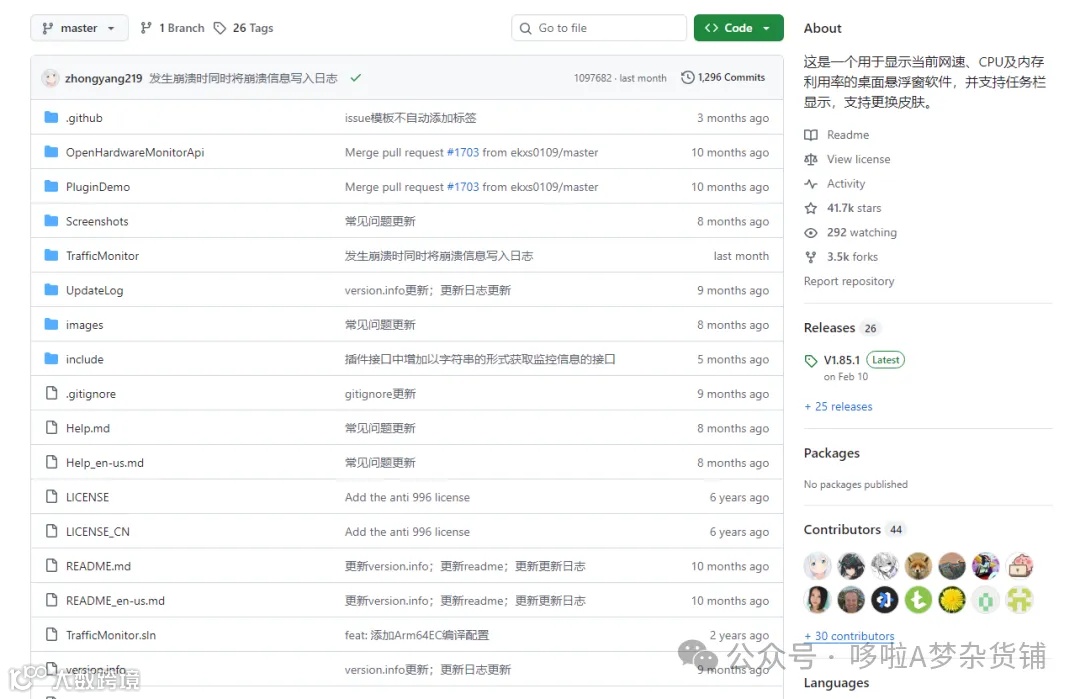Show + 25 releases
The image size is (1080, 699).
[x=838, y=406]
